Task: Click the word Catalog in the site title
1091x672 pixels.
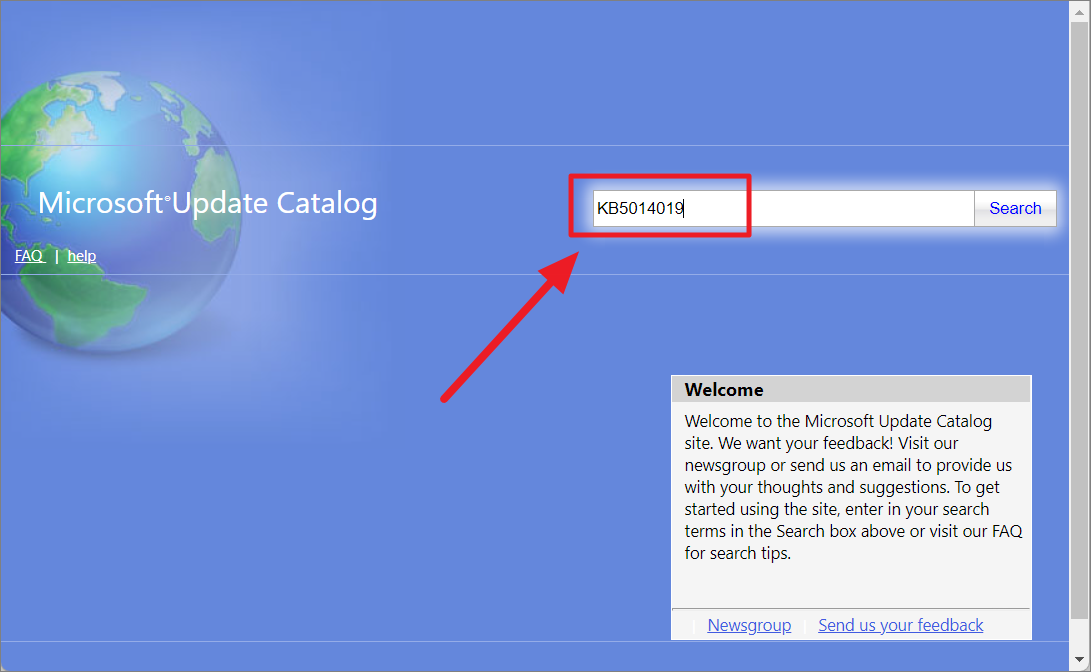Action: pyautogui.click(x=327, y=203)
